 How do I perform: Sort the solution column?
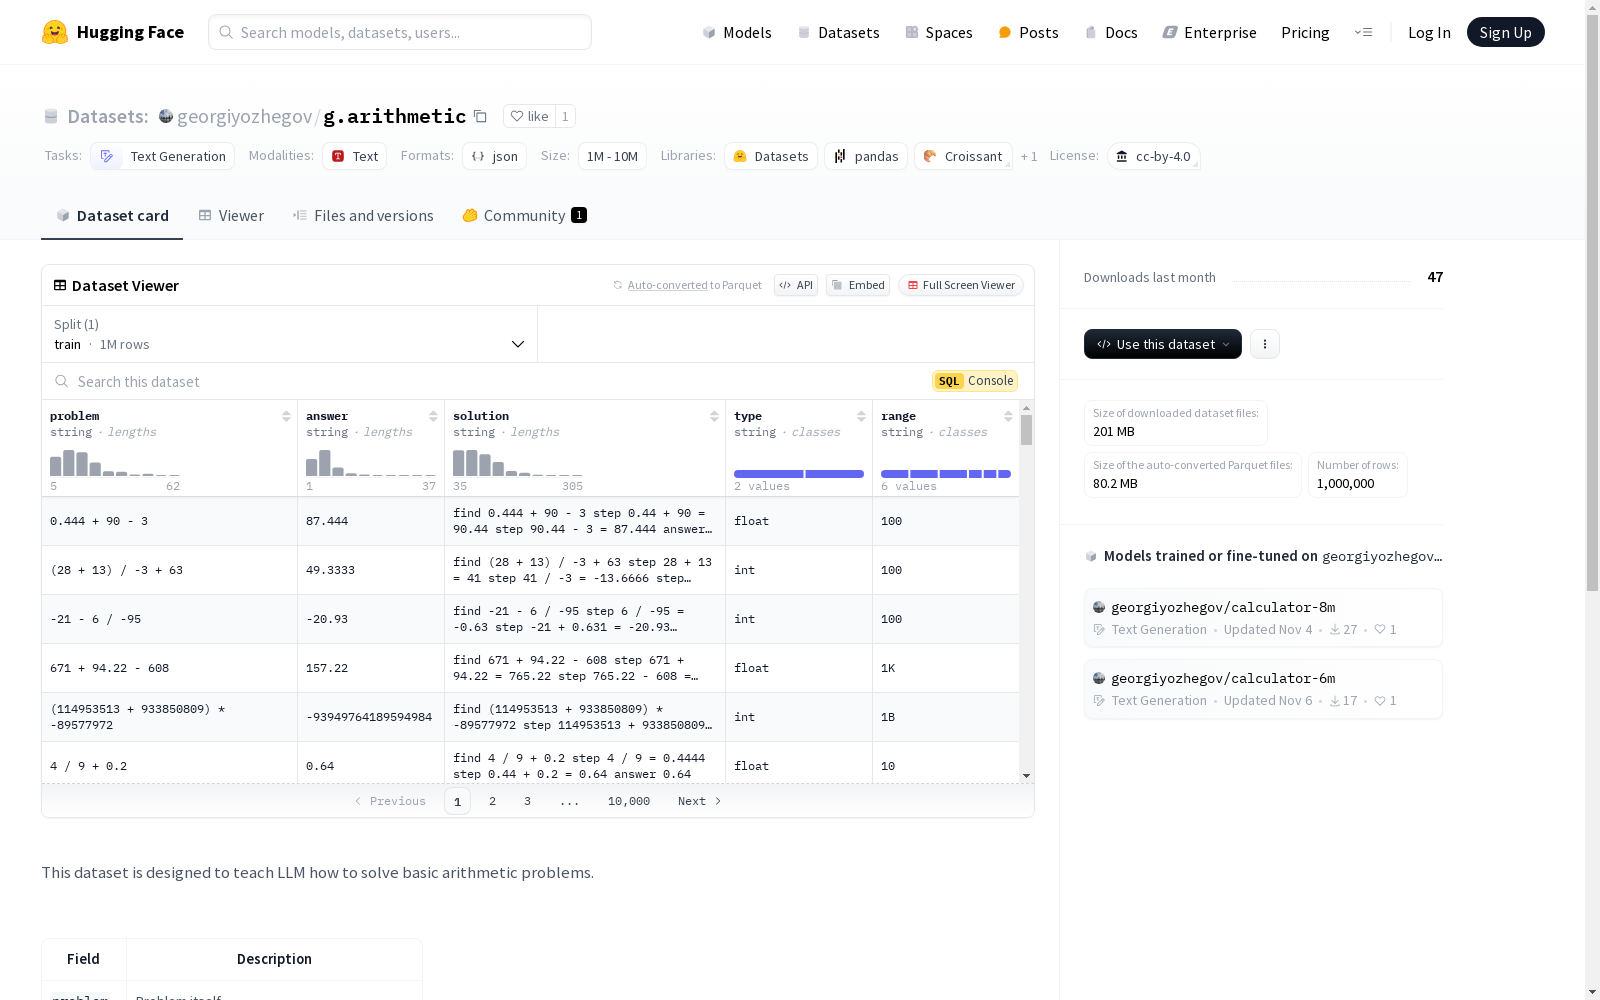(x=714, y=416)
